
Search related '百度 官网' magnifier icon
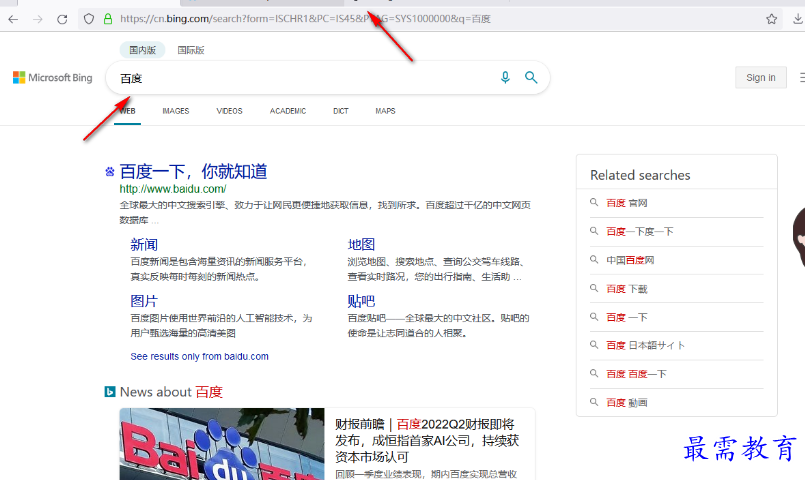(594, 202)
